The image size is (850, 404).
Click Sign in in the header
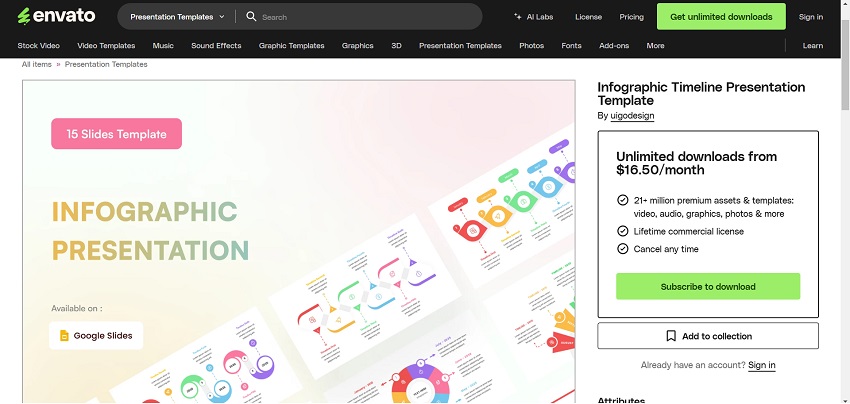tap(810, 17)
